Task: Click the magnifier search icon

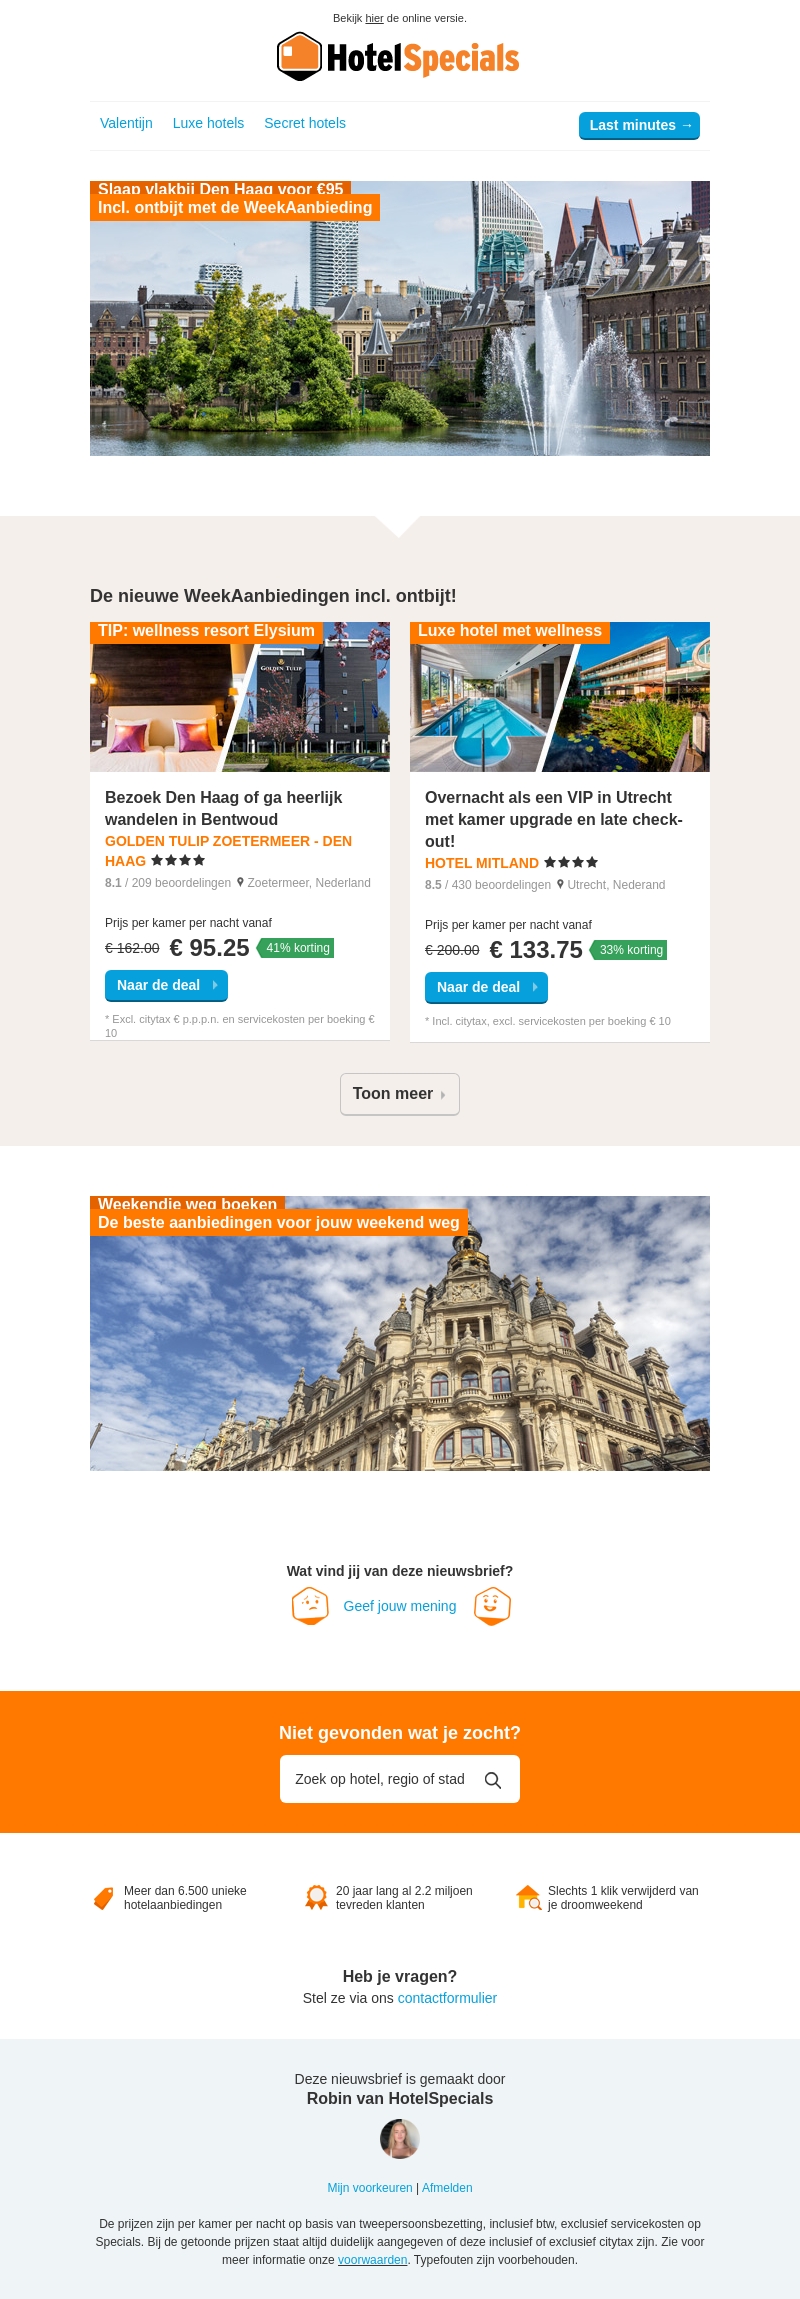Action: (493, 1780)
